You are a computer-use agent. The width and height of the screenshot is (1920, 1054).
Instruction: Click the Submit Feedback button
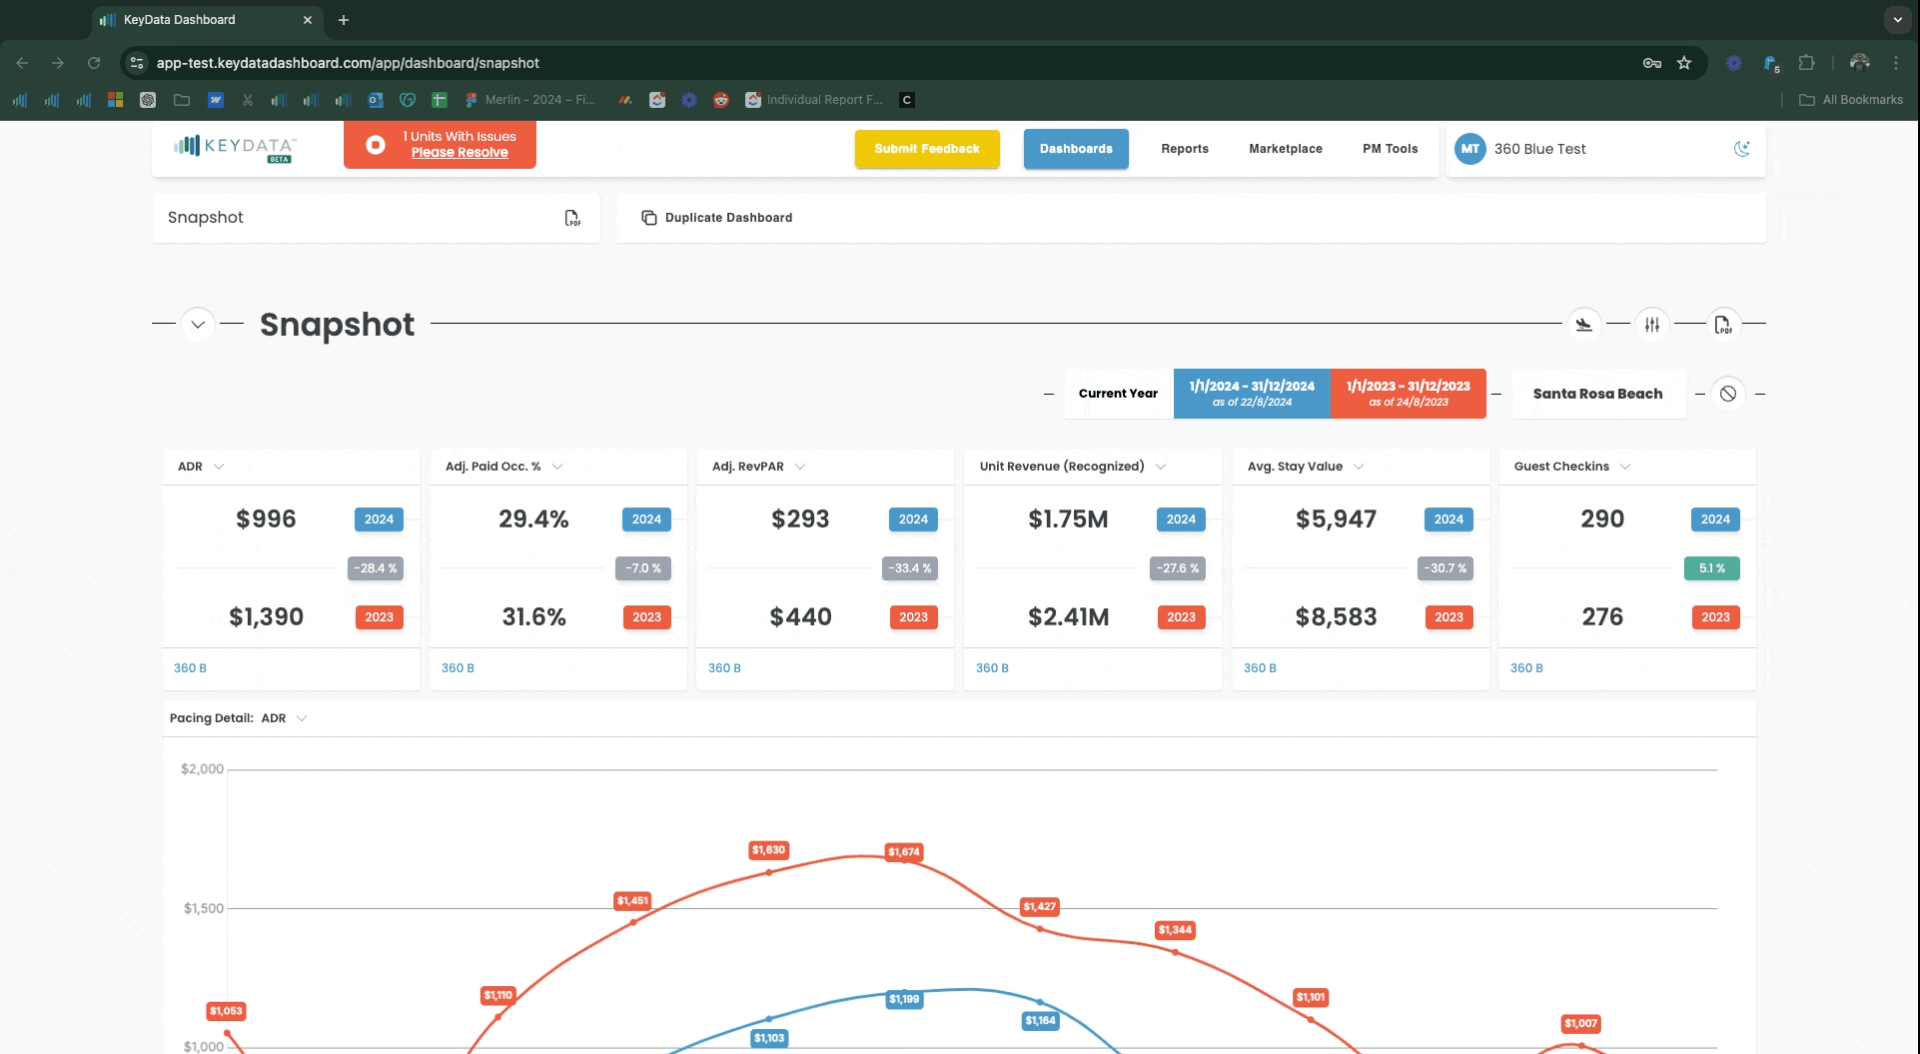[926, 149]
